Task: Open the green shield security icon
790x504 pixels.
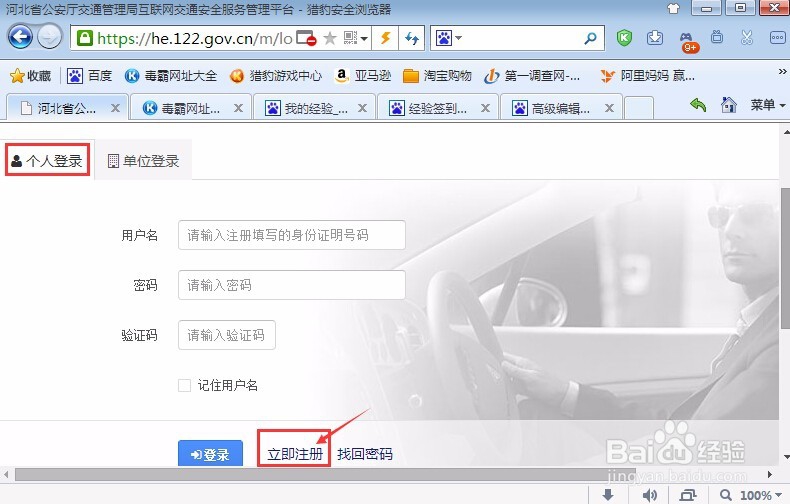Action: [x=624, y=38]
